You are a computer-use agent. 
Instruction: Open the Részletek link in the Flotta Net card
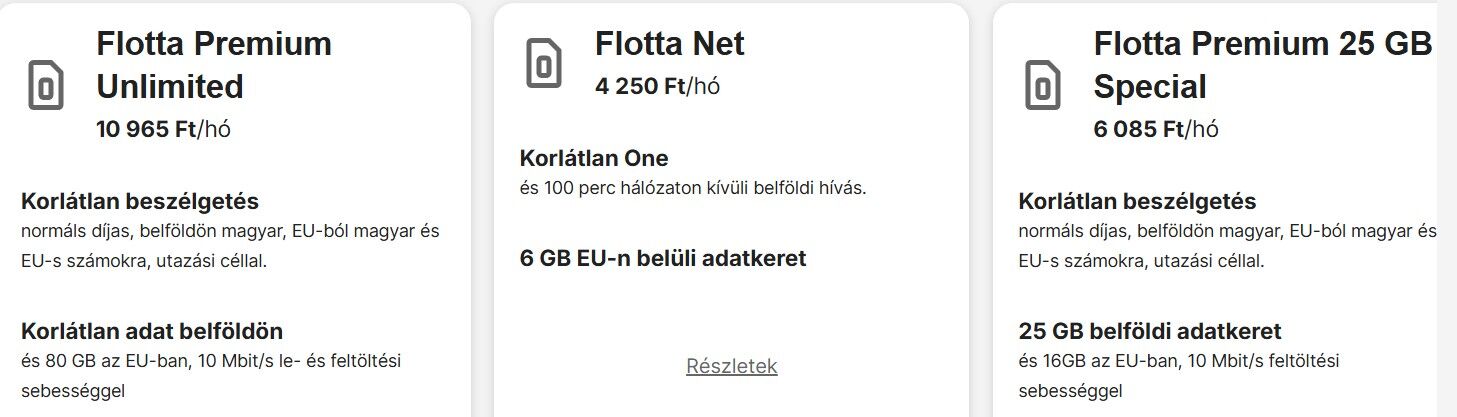(731, 366)
